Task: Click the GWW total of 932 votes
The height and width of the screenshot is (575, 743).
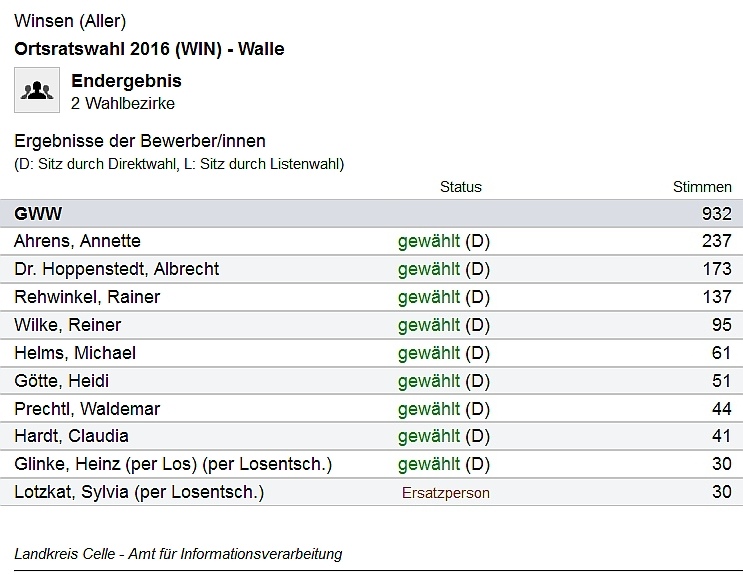Action: coord(716,213)
